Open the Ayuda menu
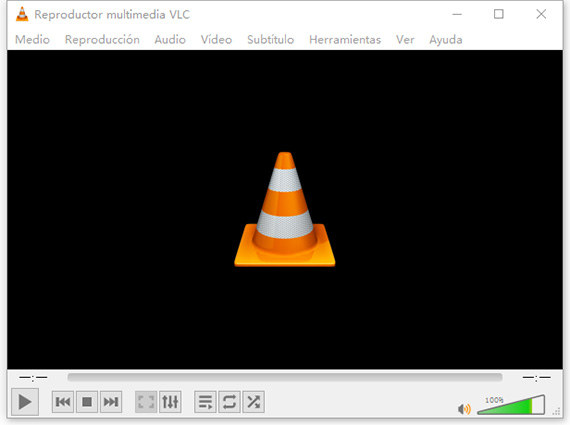 (446, 39)
